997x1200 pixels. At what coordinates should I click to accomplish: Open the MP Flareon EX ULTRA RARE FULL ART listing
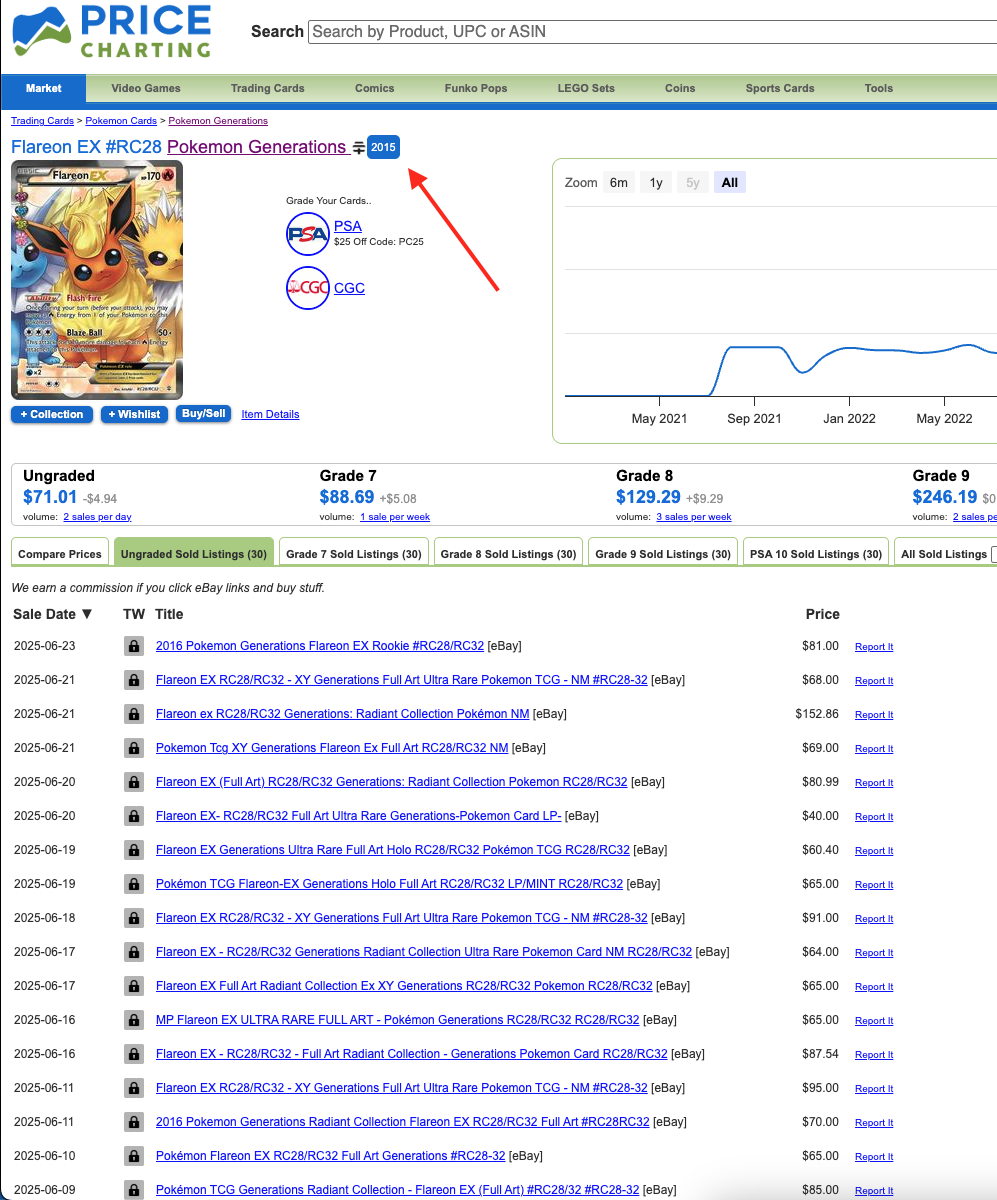click(398, 1020)
